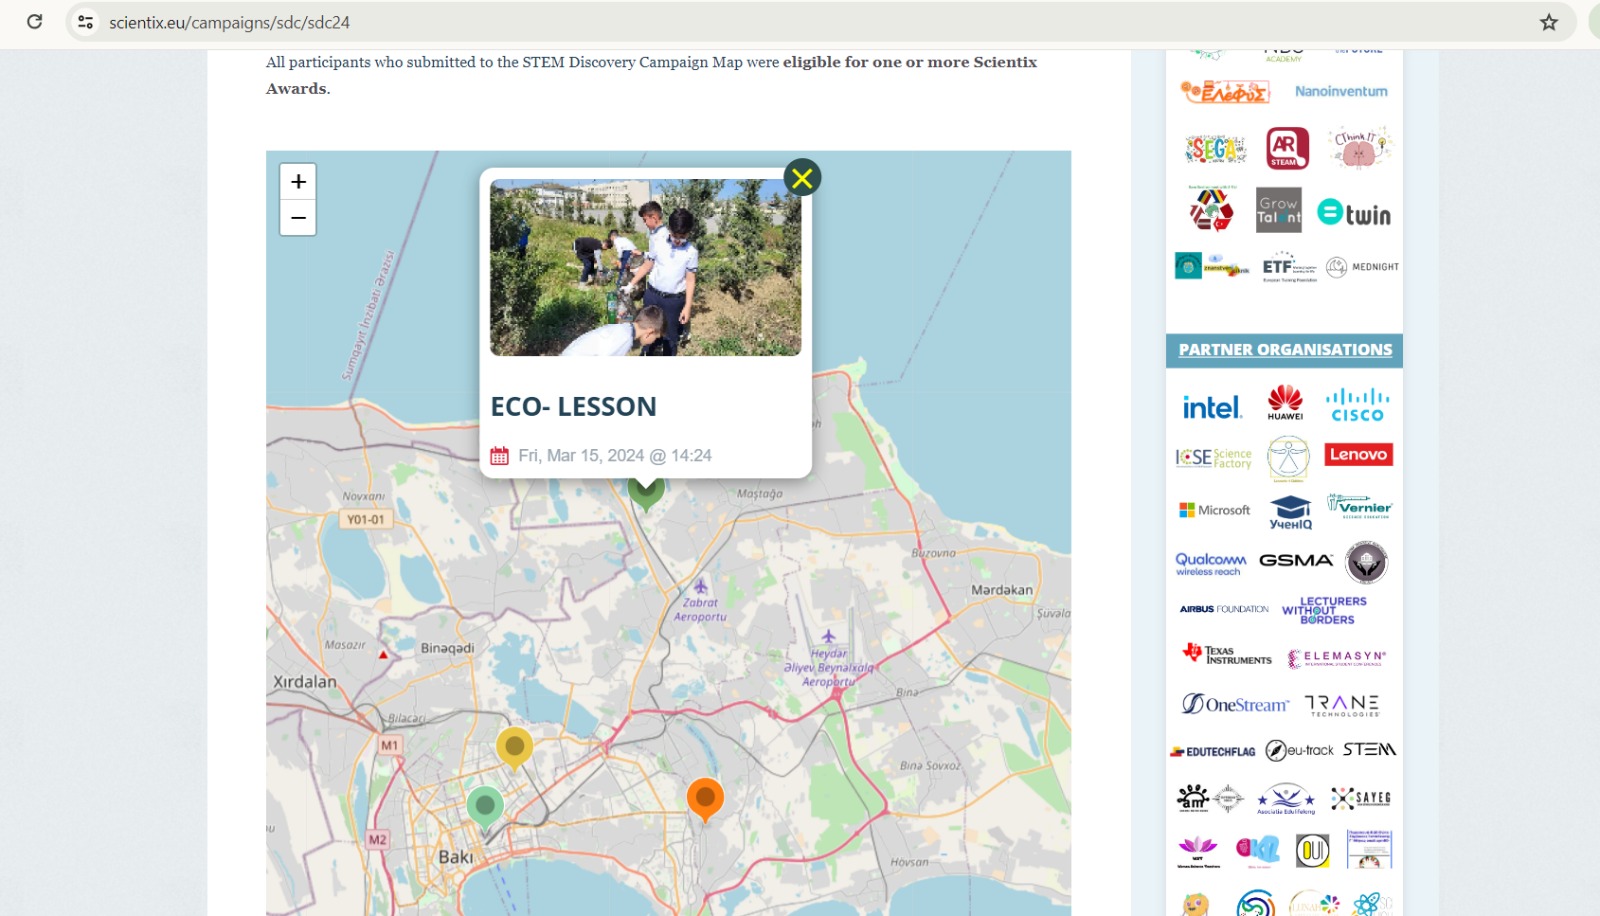Click the ICSE Science Factory logo
Viewport: 1600px width, 916px height.
coord(1213,458)
